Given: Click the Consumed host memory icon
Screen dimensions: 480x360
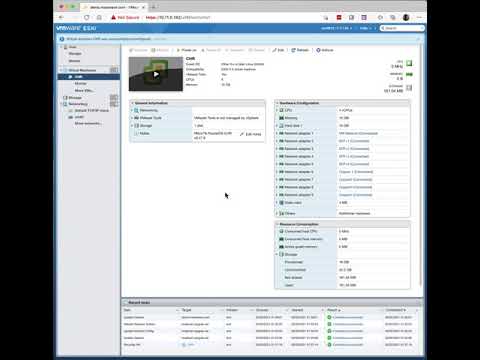Looking at the screenshot, I should click(x=281, y=239).
